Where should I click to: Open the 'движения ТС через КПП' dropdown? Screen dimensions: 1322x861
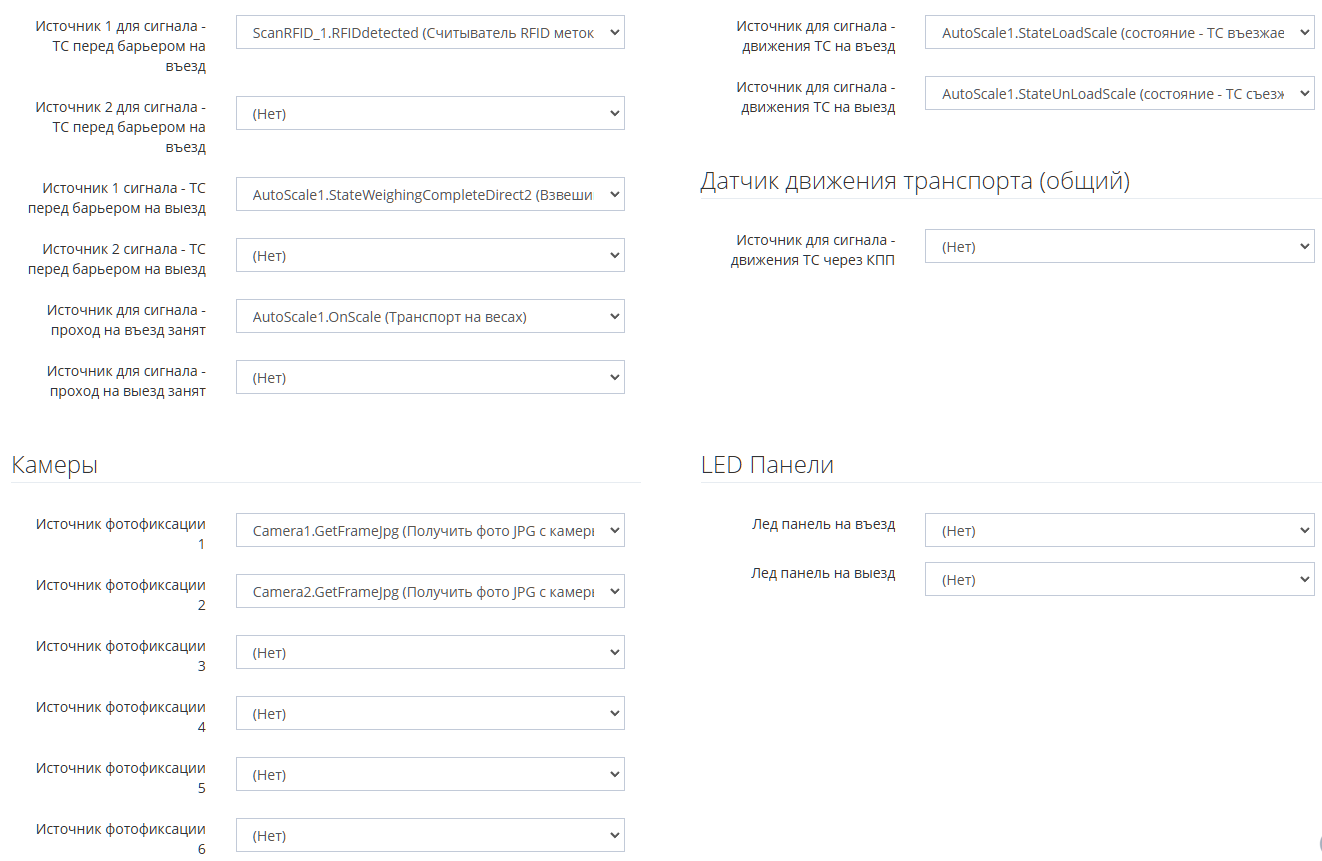(1119, 247)
